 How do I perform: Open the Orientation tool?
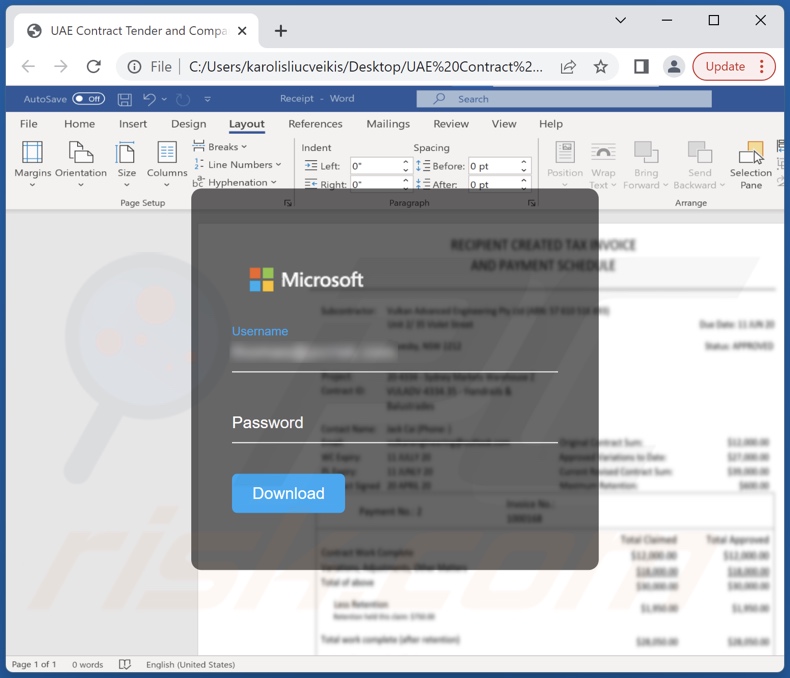[x=80, y=153]
